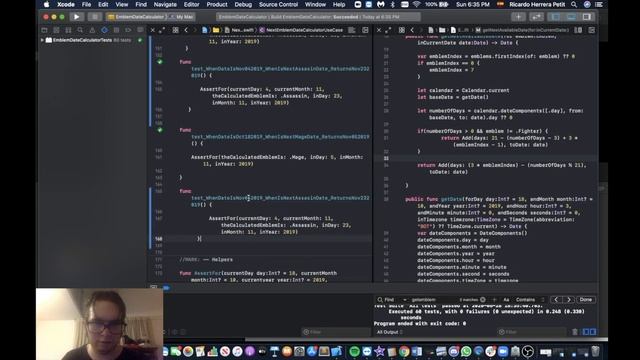Viewport: 640px width, 360px height.
Task: Click the console output Filter field
Action: (531, 332)
